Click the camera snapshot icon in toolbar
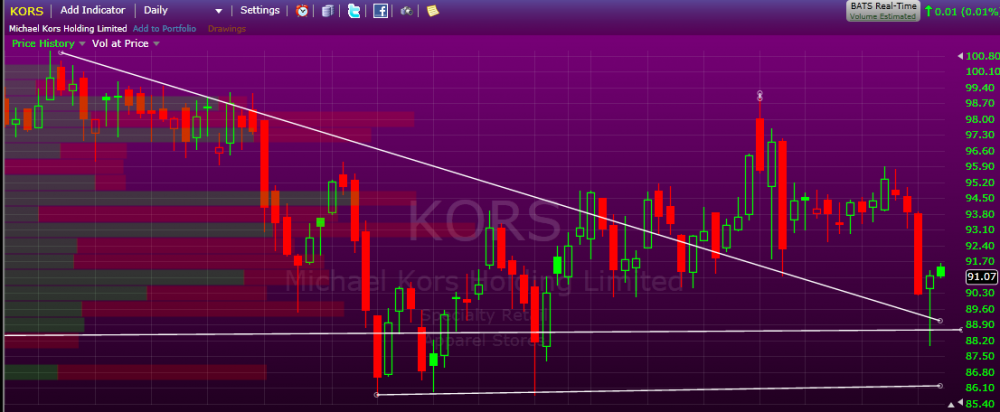 [x=406, y=11]
